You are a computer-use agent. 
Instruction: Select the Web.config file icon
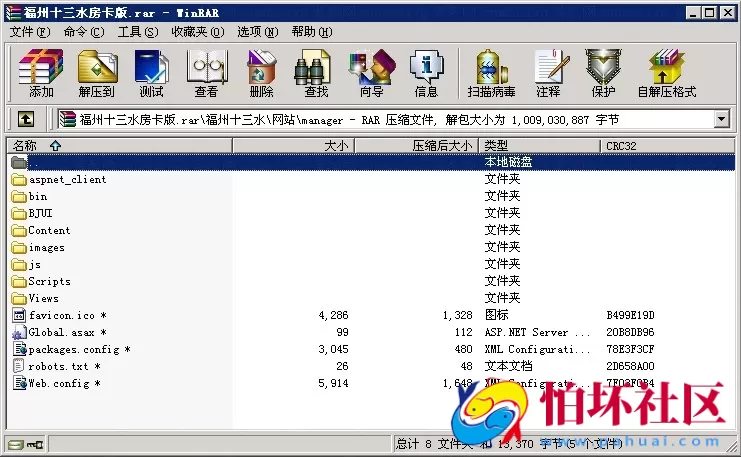(x=20, y=383)
